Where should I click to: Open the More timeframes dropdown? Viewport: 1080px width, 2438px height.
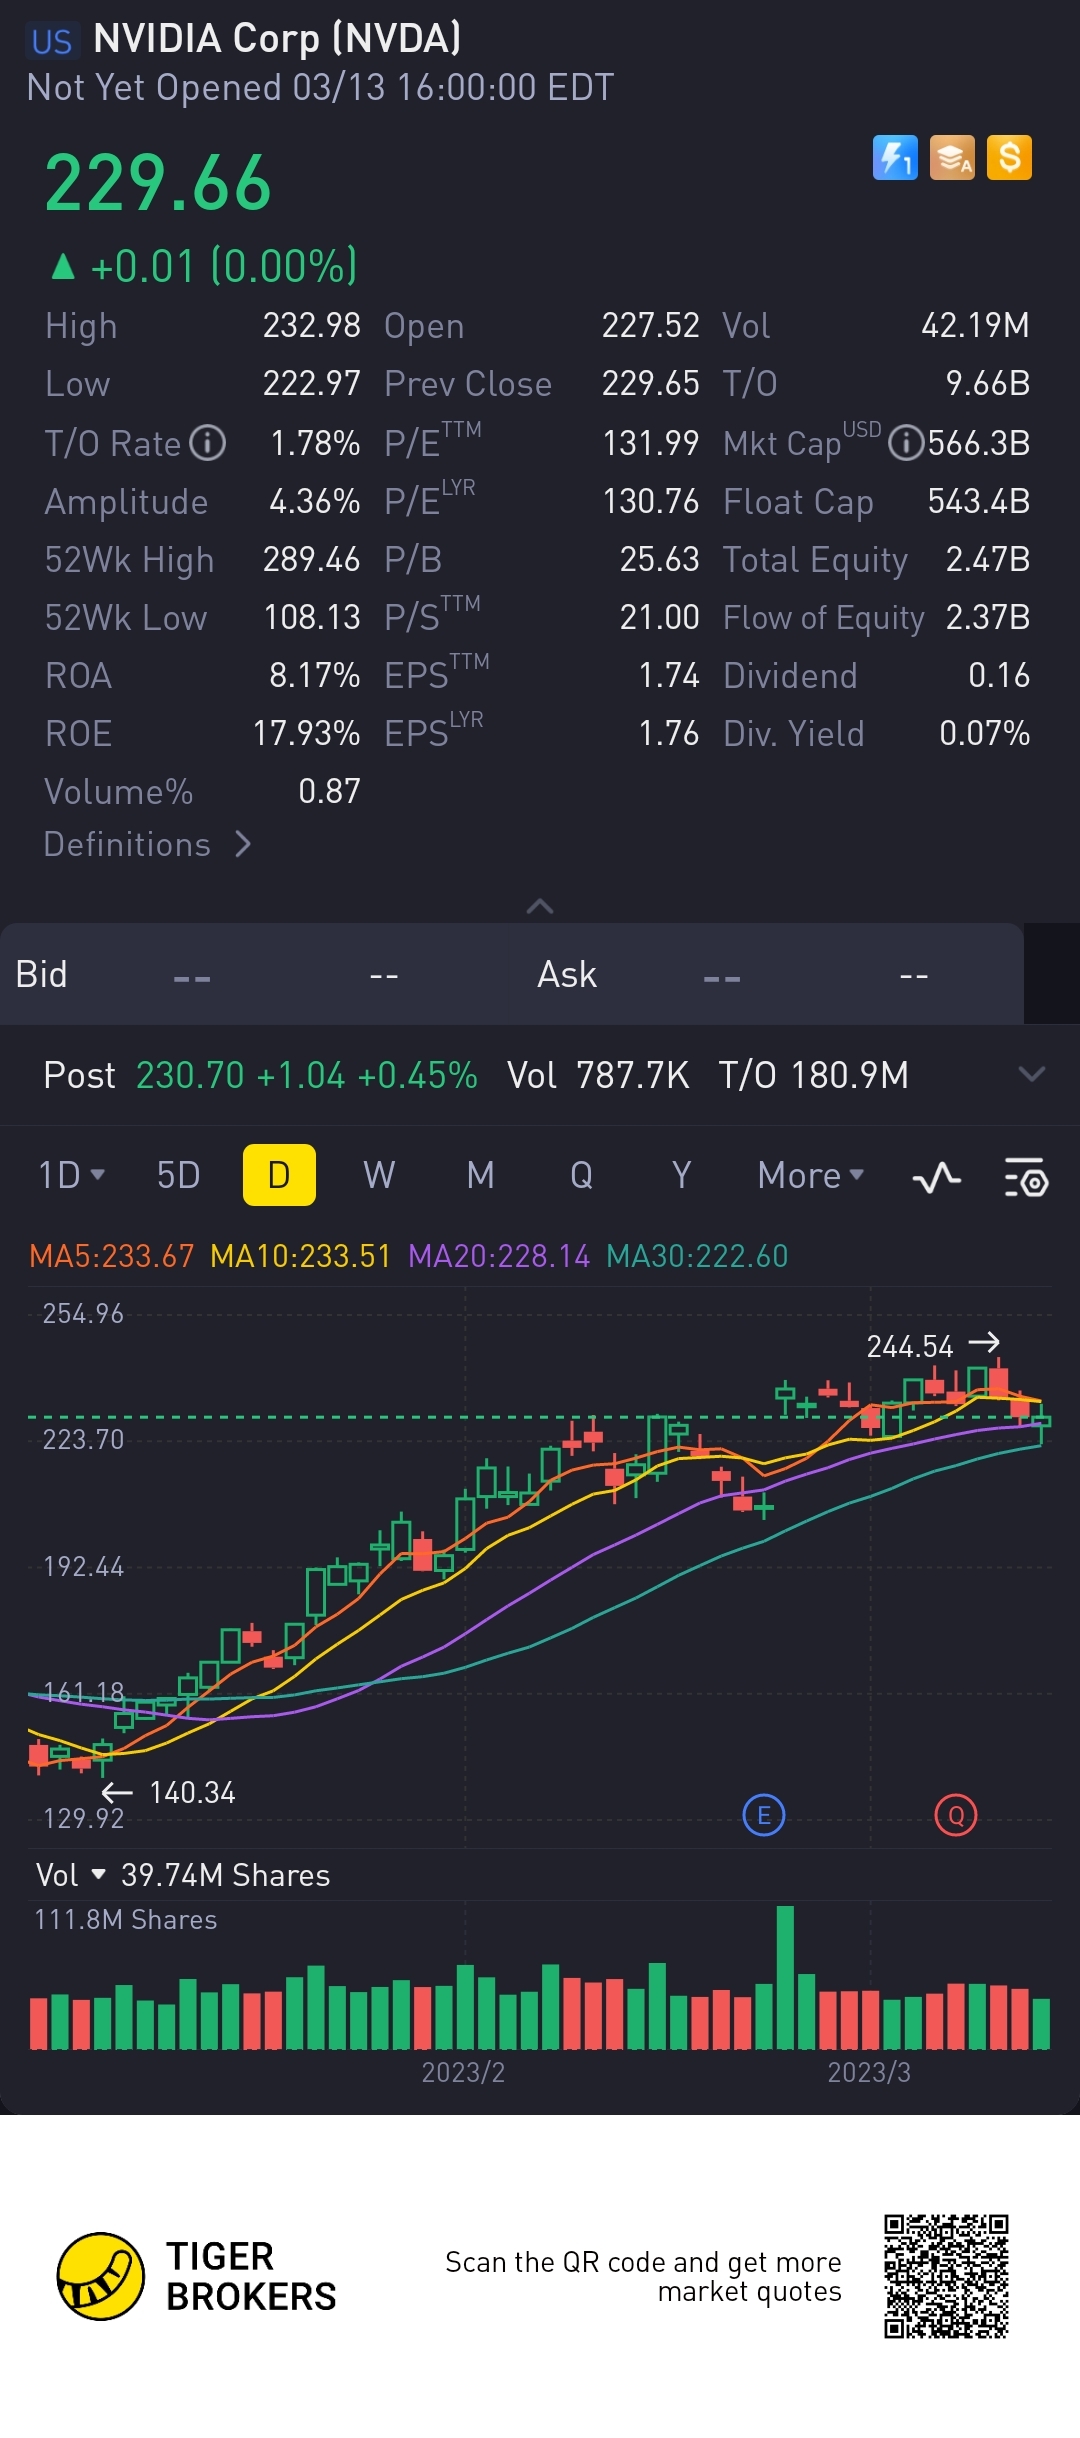(x=810, y=1175)
